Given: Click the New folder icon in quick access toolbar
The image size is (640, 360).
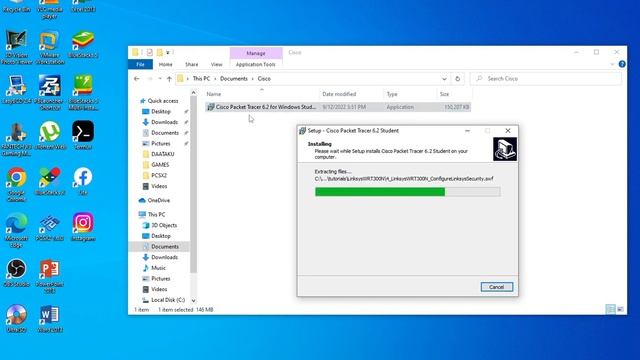Looking at the screenshot, I should 160,52.
